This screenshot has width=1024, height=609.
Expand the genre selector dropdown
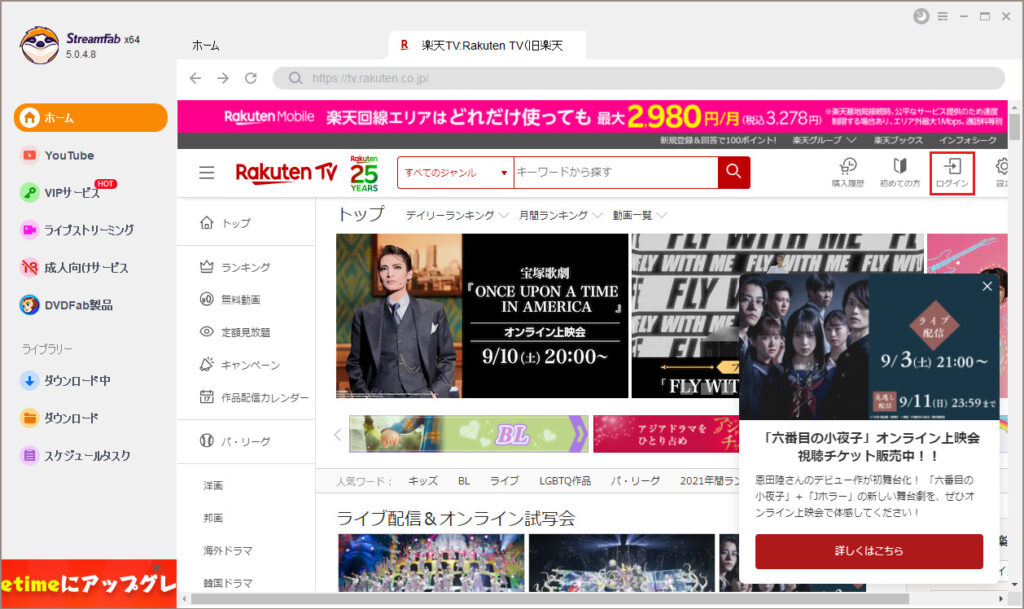456,172
